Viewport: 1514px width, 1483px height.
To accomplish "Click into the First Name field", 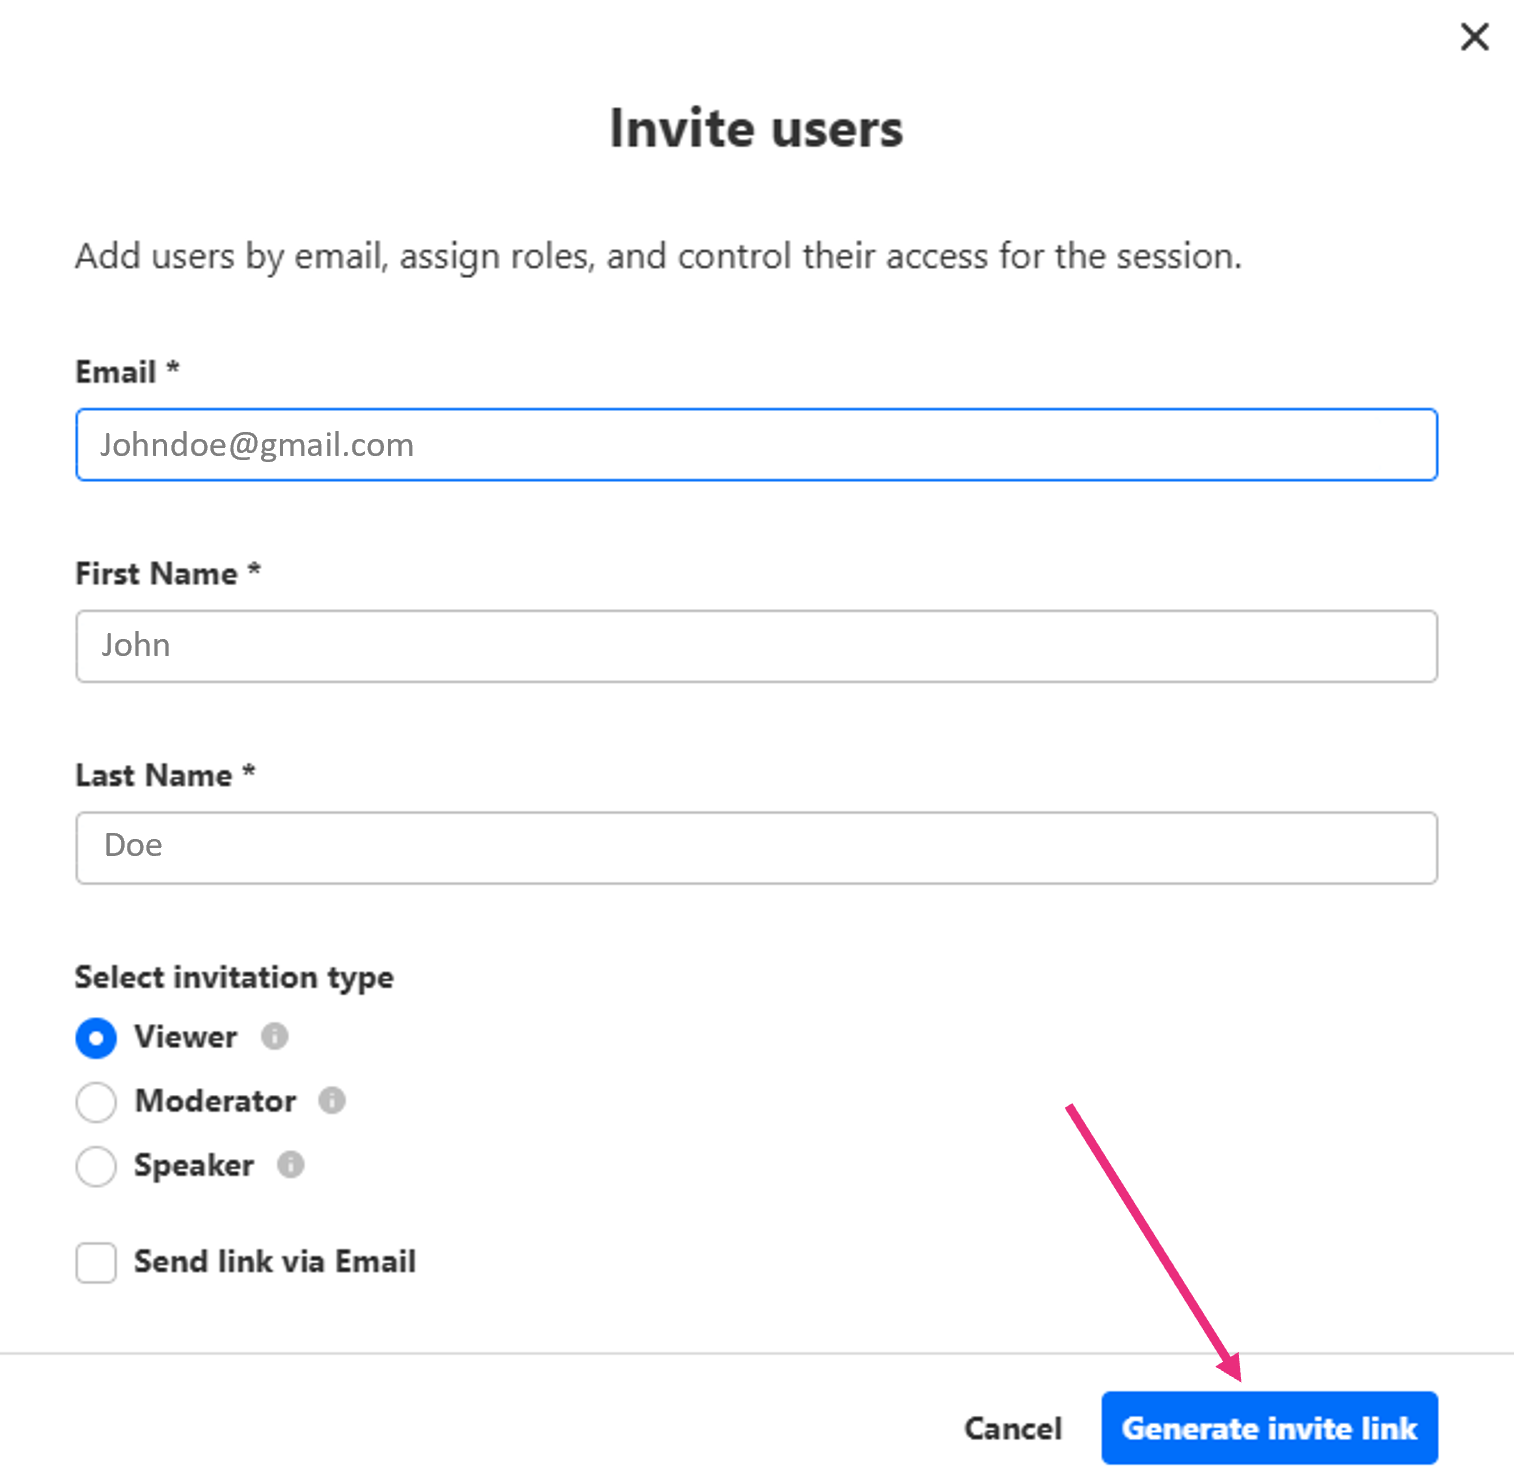I will (x=757, y=646).
